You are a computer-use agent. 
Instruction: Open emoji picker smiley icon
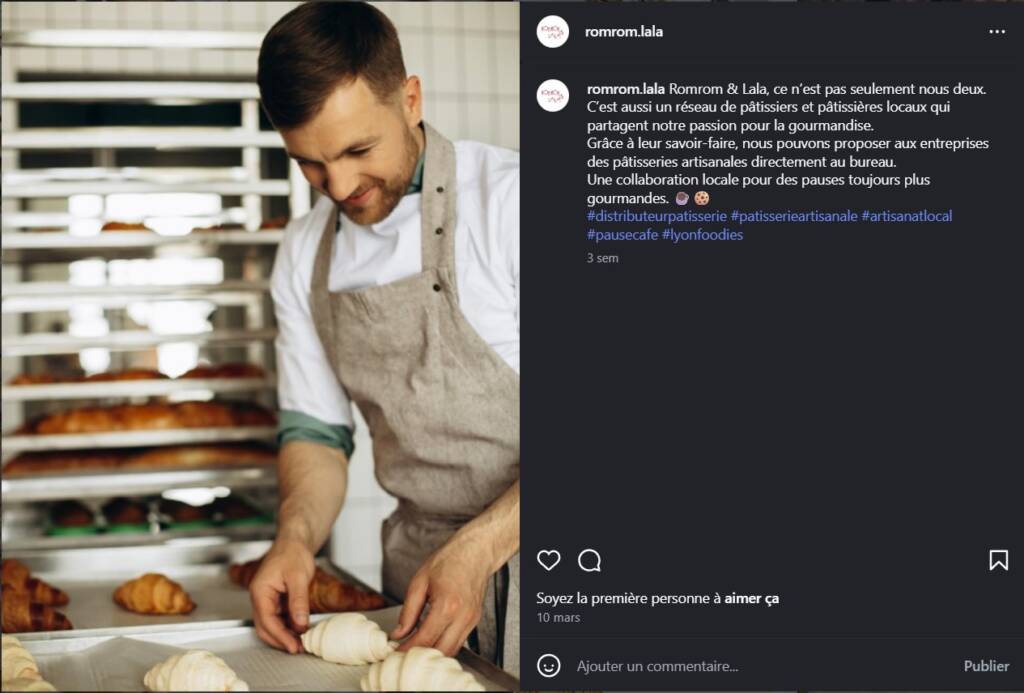pos(549,666)
